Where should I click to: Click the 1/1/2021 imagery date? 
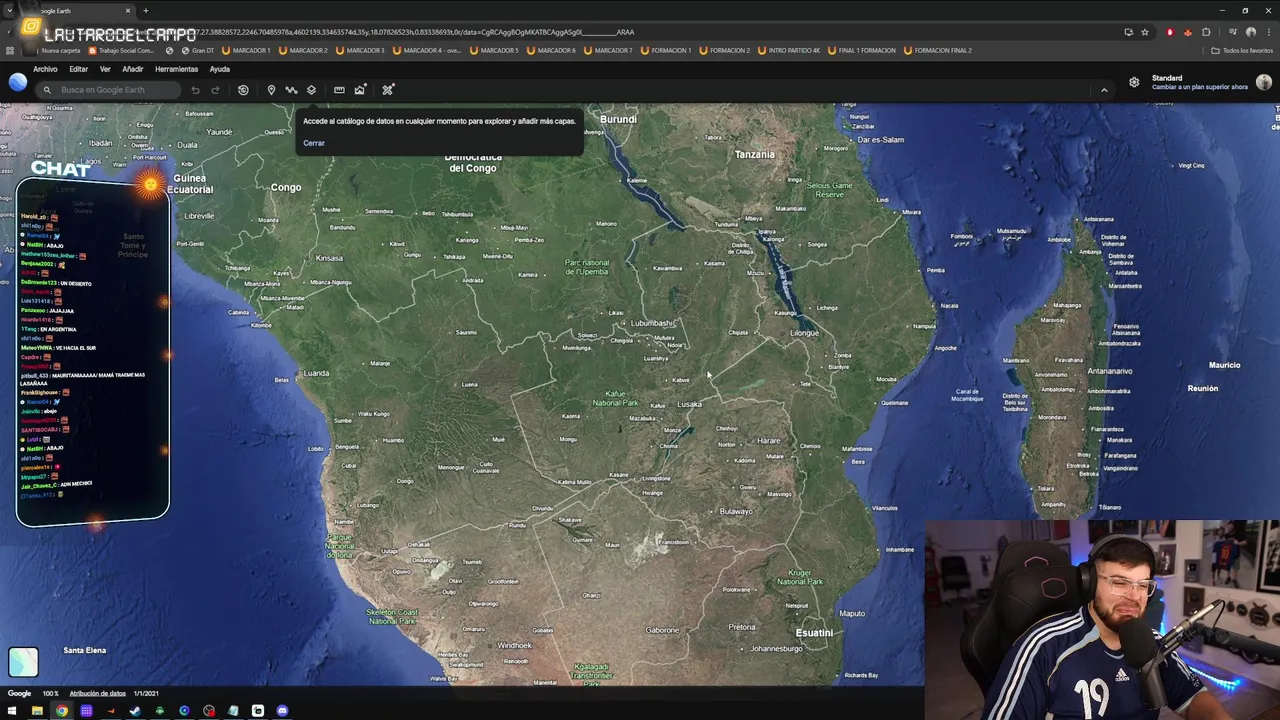(x=146, y=693)
